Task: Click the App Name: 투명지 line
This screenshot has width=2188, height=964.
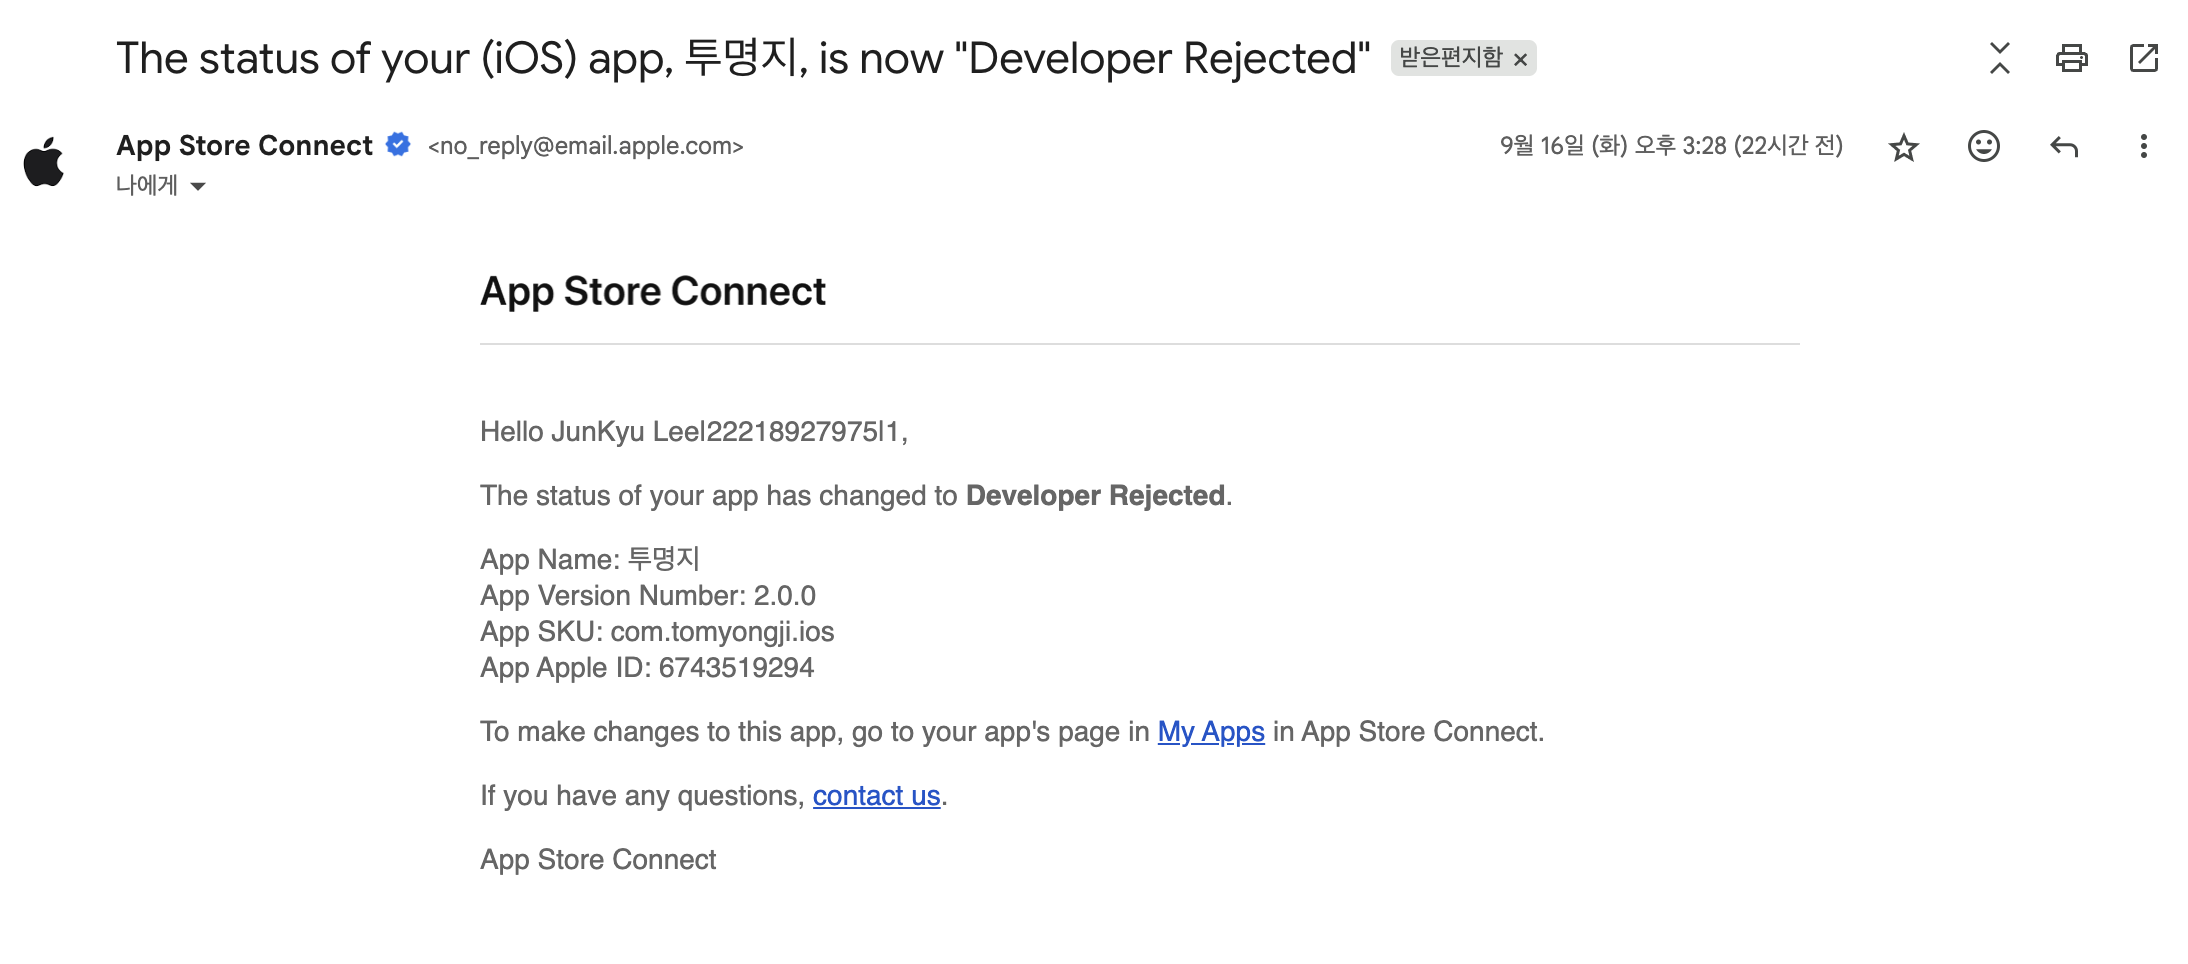Action: tap(590, 559)
